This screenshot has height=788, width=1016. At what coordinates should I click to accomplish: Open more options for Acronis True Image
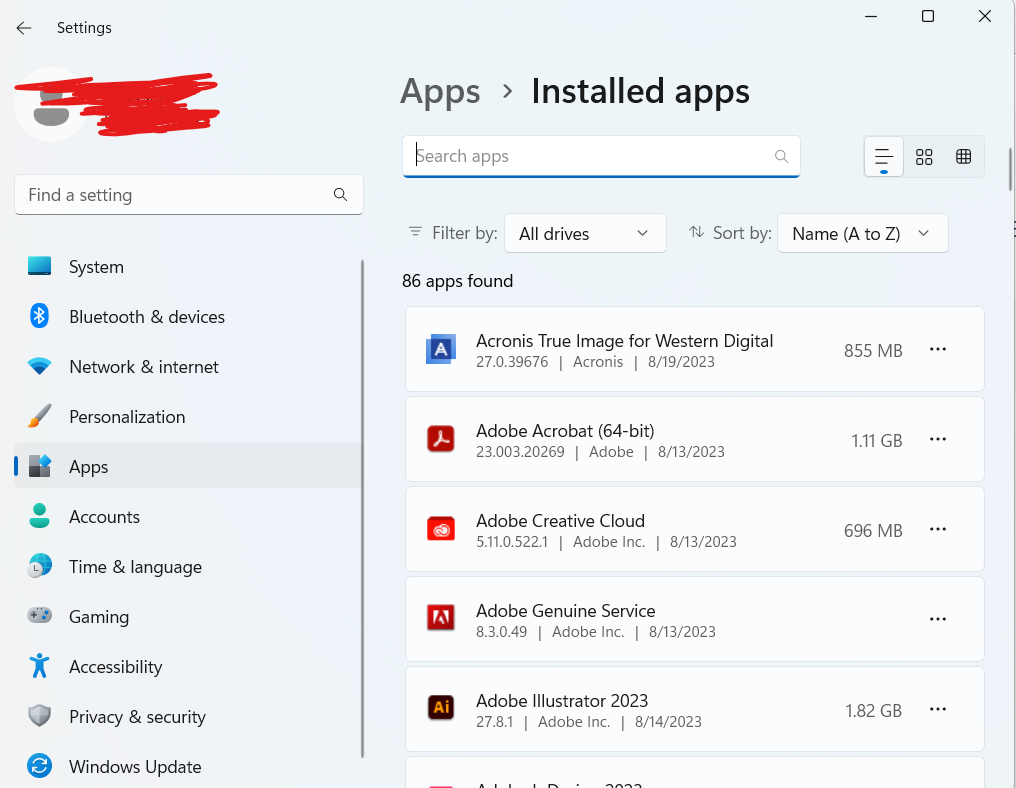pyautogui.click(x=938, y=349)
